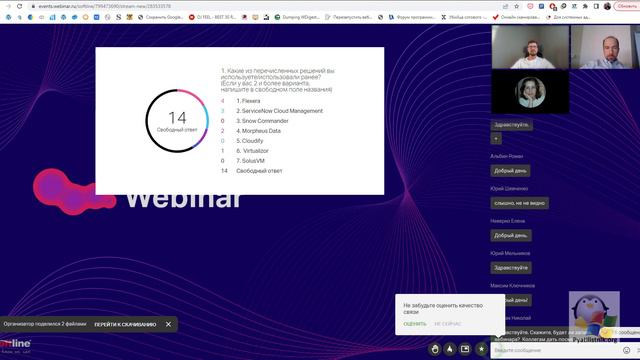This screenshot has width=640, height=360.
Task: Select poll option 1. Flexera
Action: (x=248, y=101)
